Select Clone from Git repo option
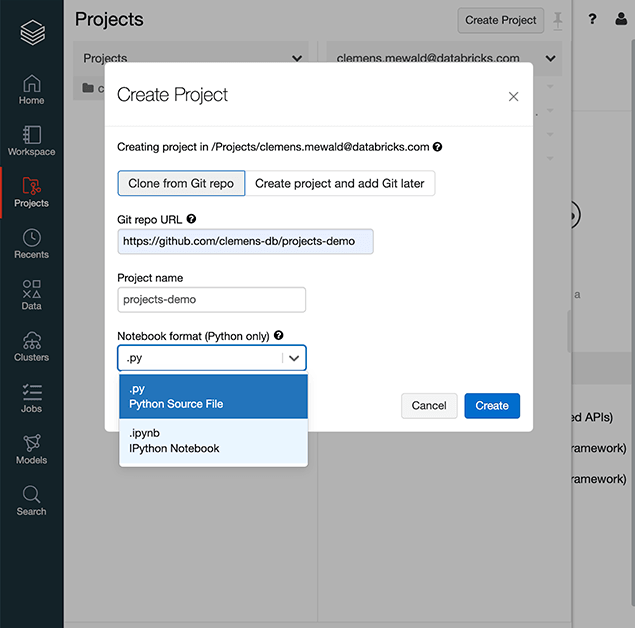Viewport: 635px width, 628px height. (181, 183)
